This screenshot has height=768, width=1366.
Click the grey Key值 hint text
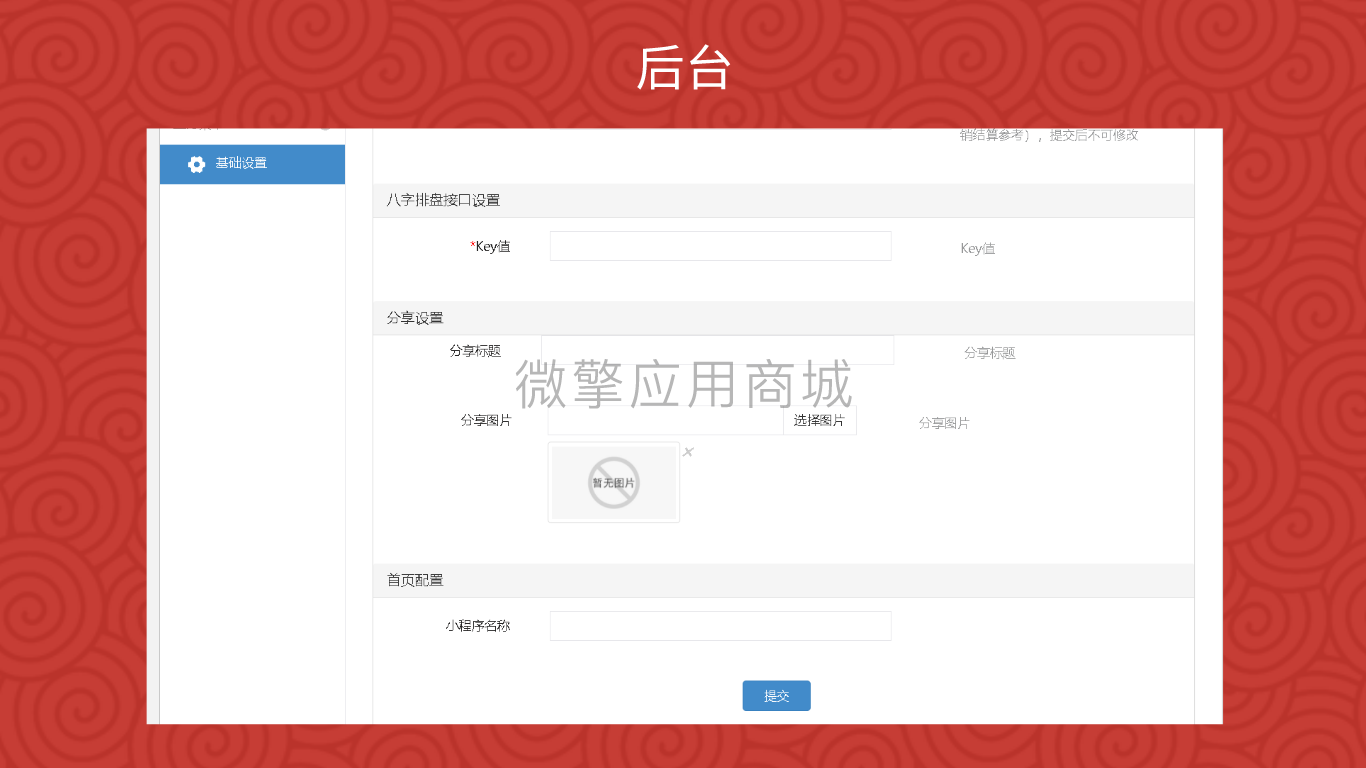978,249
